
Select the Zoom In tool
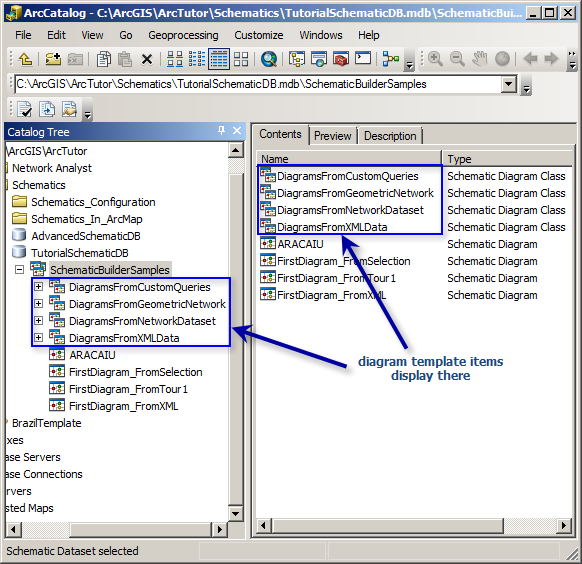pos(435,59)
